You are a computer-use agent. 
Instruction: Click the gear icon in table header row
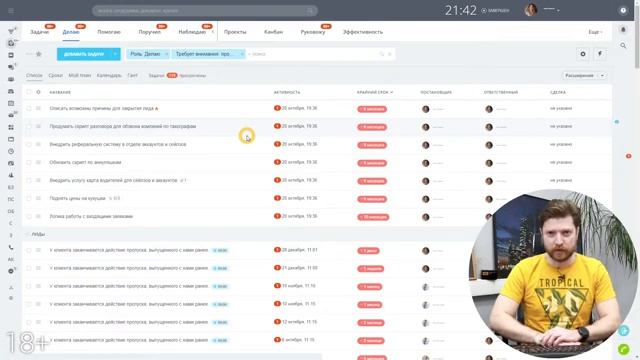pyautogui.click(x=38, y=92)
